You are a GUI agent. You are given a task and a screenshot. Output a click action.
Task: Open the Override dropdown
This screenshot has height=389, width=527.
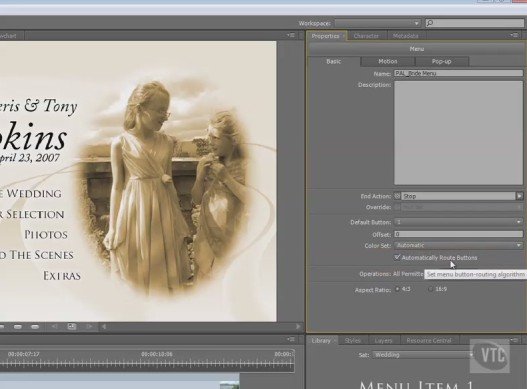[462, 207]
